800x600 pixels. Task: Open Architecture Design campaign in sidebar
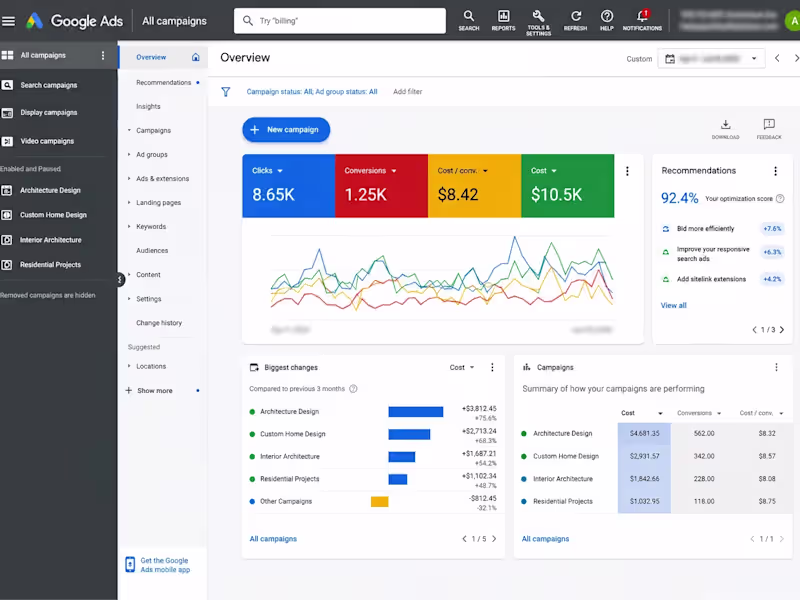click(51, 190)
